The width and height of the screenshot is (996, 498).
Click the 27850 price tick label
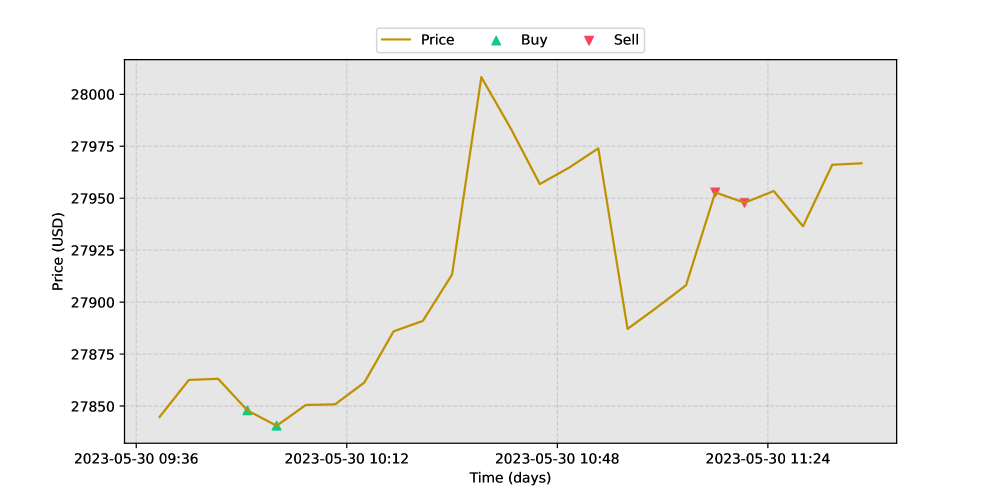click(x=92, y=407)
